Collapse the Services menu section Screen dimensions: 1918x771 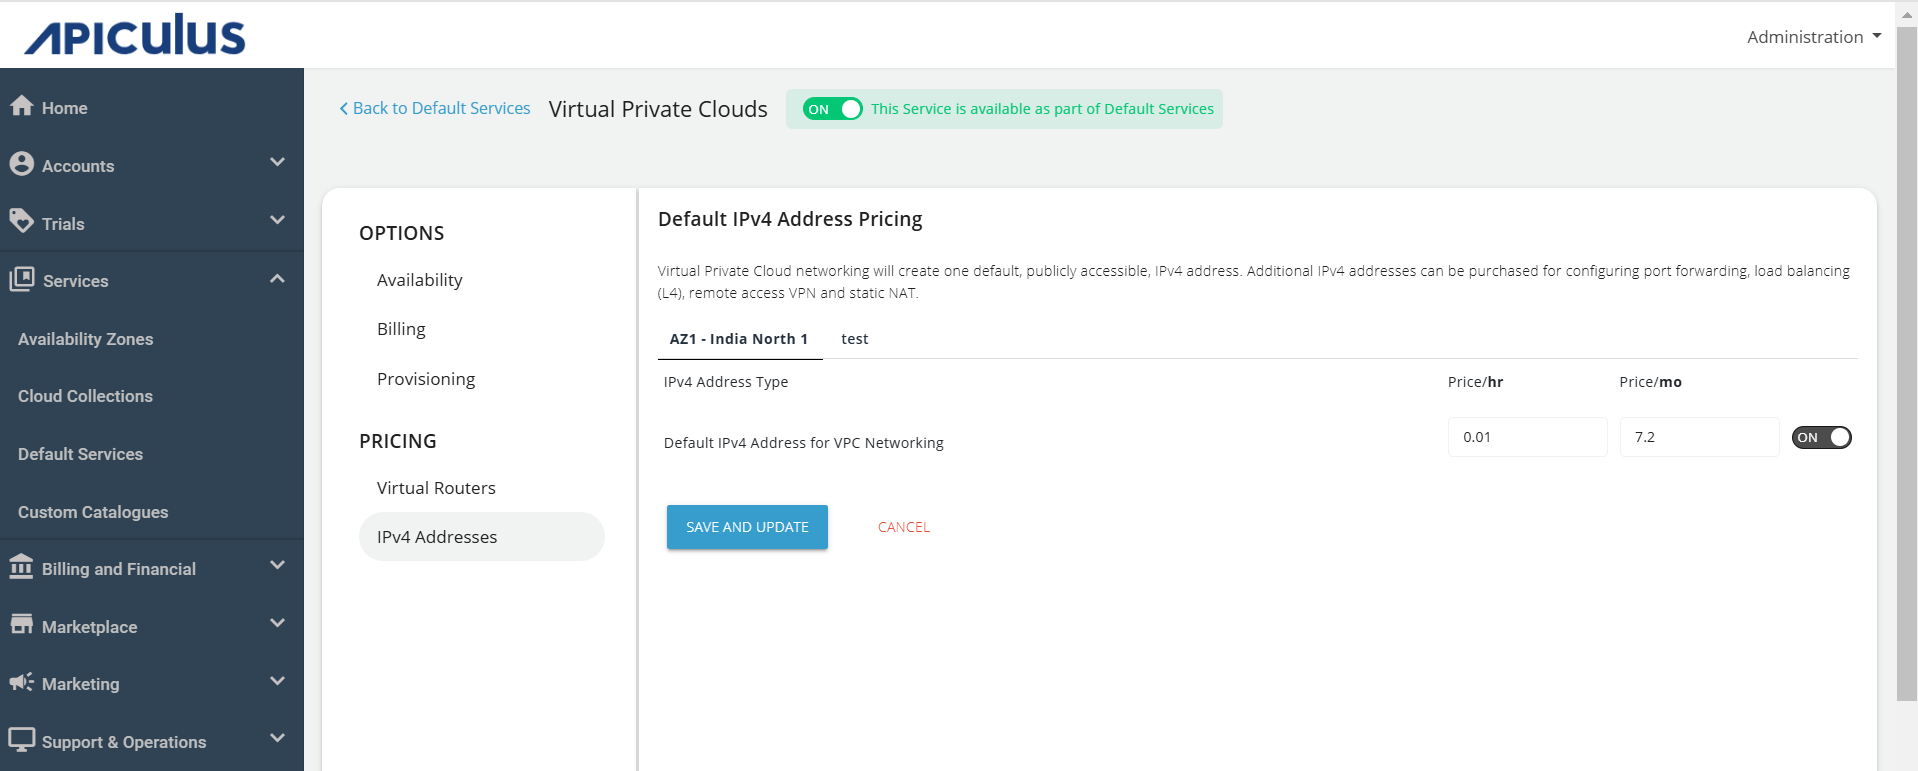[x=277, y=277]
